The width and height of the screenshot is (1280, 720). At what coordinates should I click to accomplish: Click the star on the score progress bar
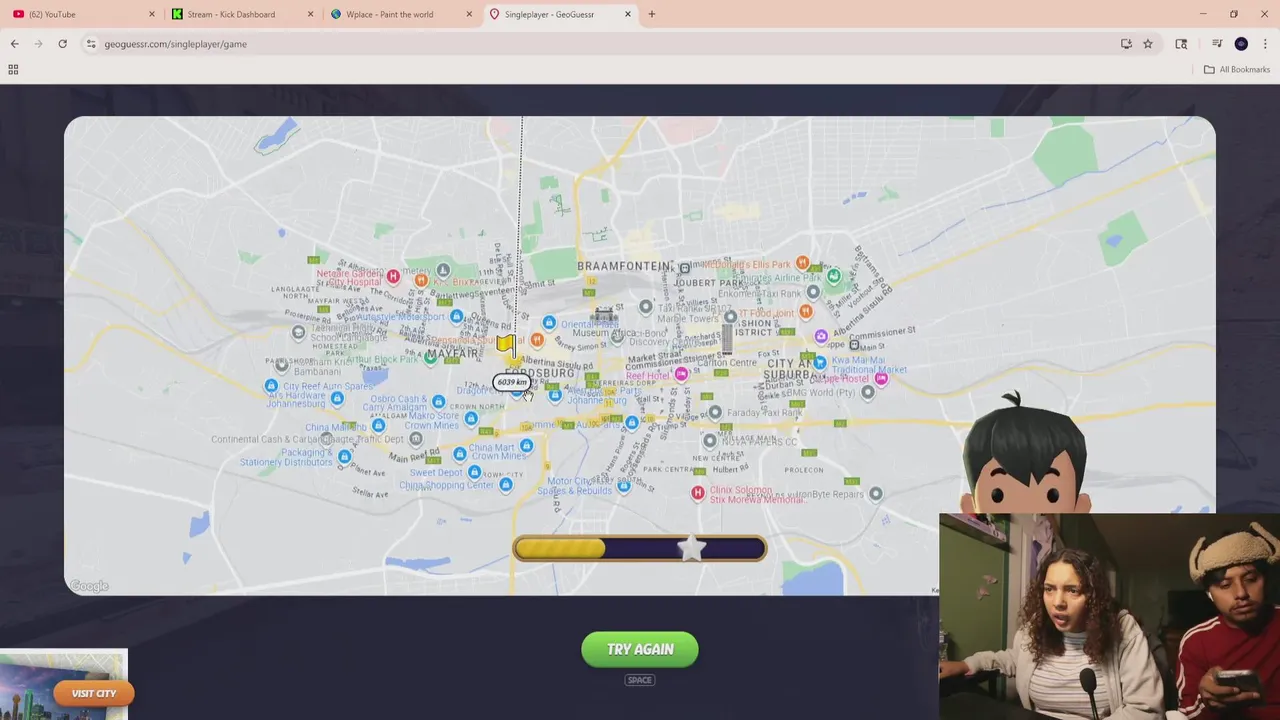coord(691,547)
